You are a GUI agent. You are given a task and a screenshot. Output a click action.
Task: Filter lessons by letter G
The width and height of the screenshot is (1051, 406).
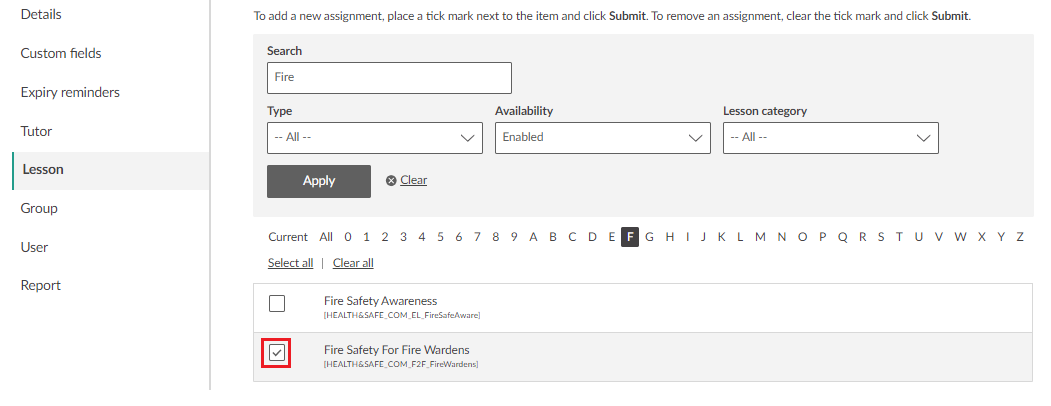click(650, 237)
